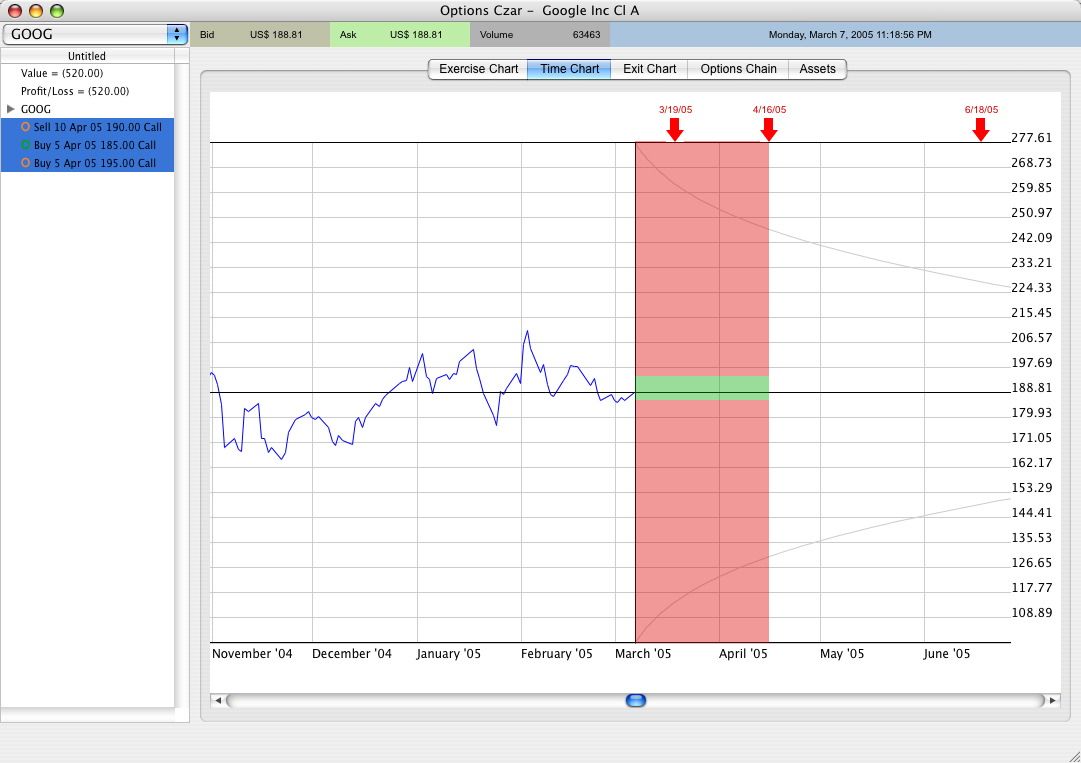Click the March '05 axis label

[x=643, y=653]
